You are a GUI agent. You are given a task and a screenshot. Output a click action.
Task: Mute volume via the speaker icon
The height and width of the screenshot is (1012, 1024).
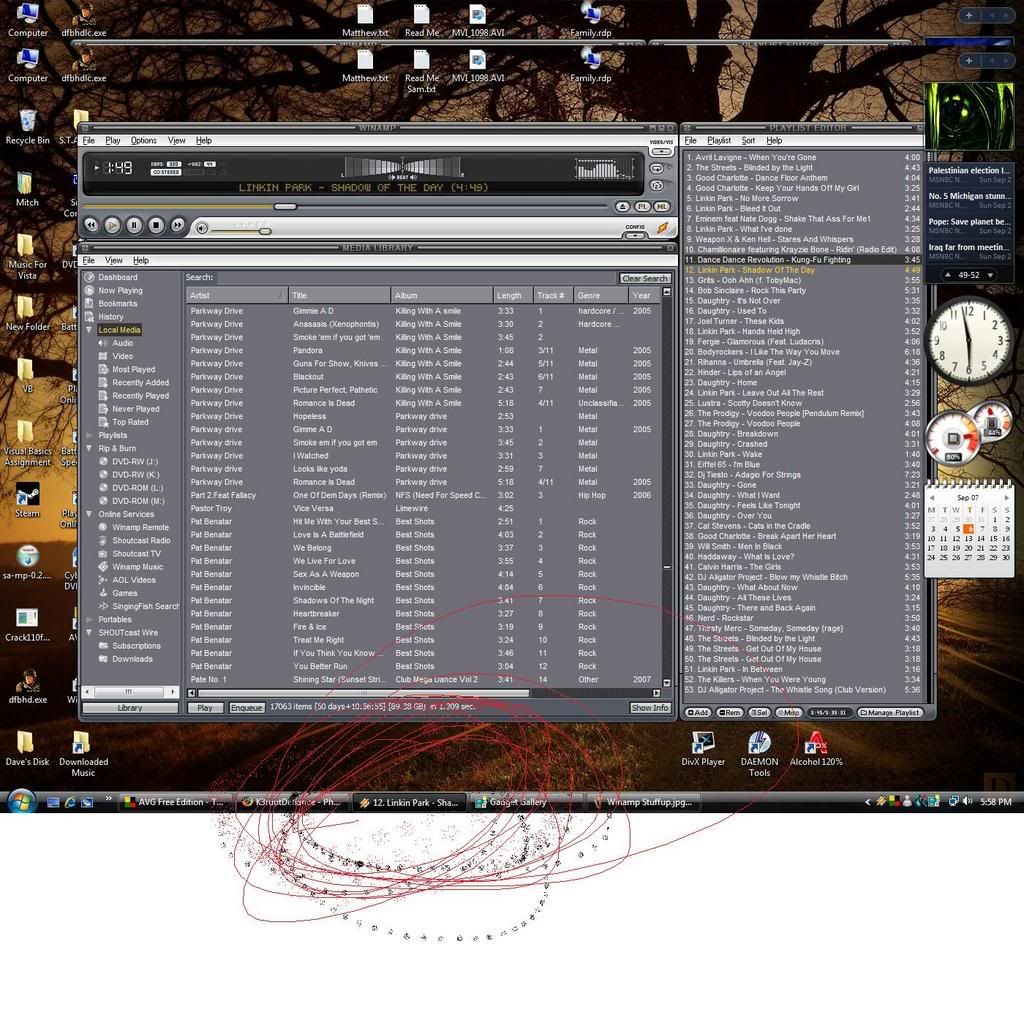click(202, 228)
